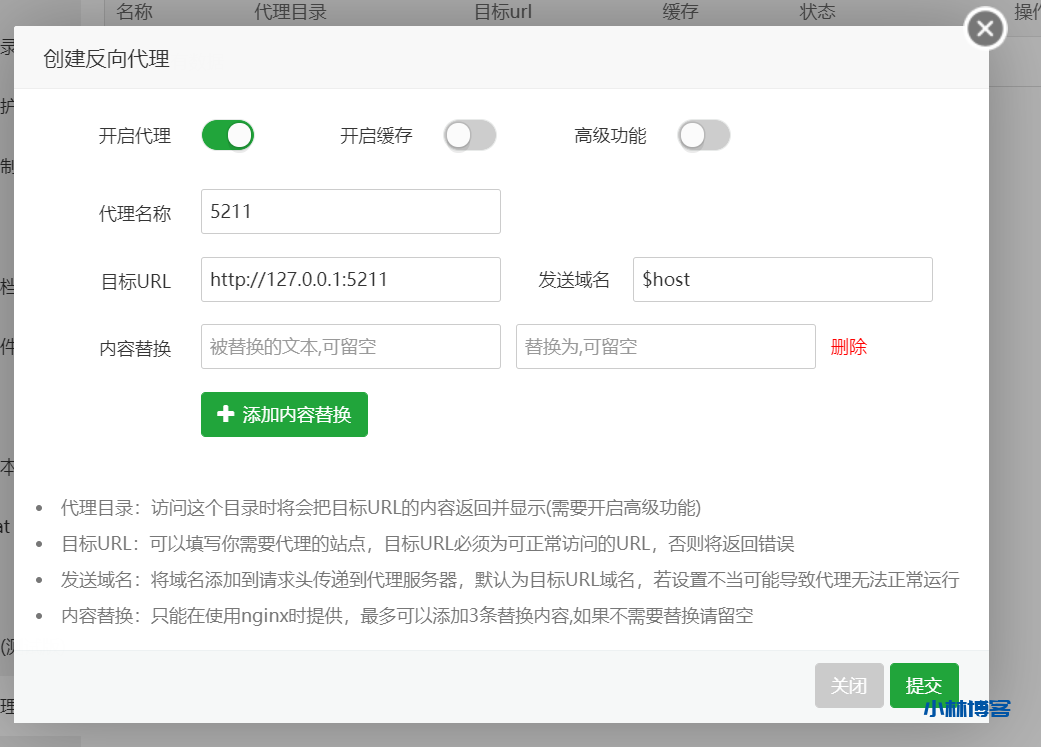Click the 目标url column header
The width and height of the screenshot is (1041, 747).
pos(507,12)
